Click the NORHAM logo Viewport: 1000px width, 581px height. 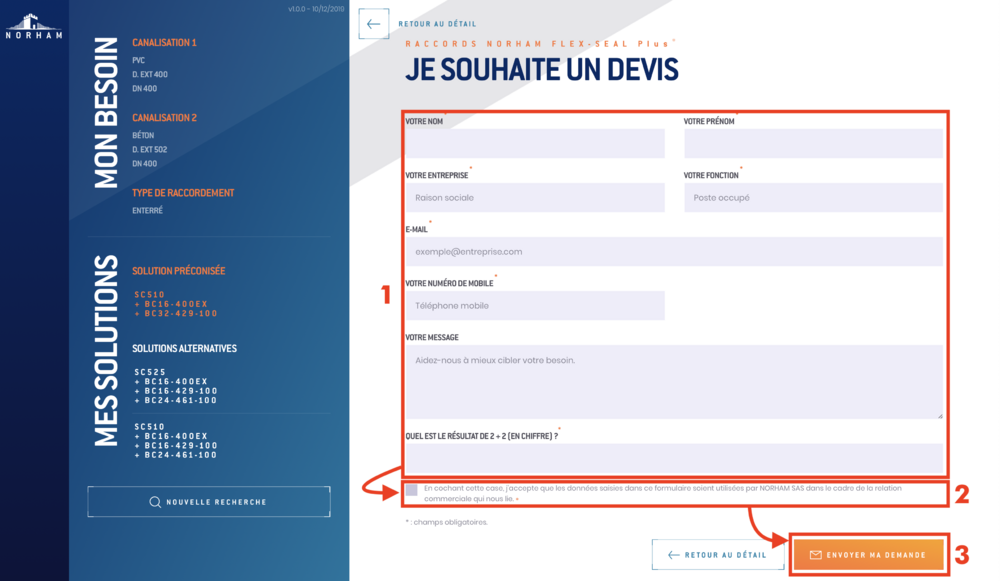[34, 26]
